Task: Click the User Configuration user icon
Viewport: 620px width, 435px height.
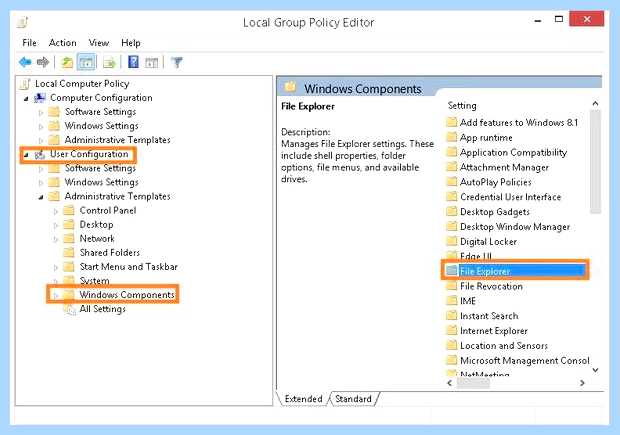Action: [40, 154]
